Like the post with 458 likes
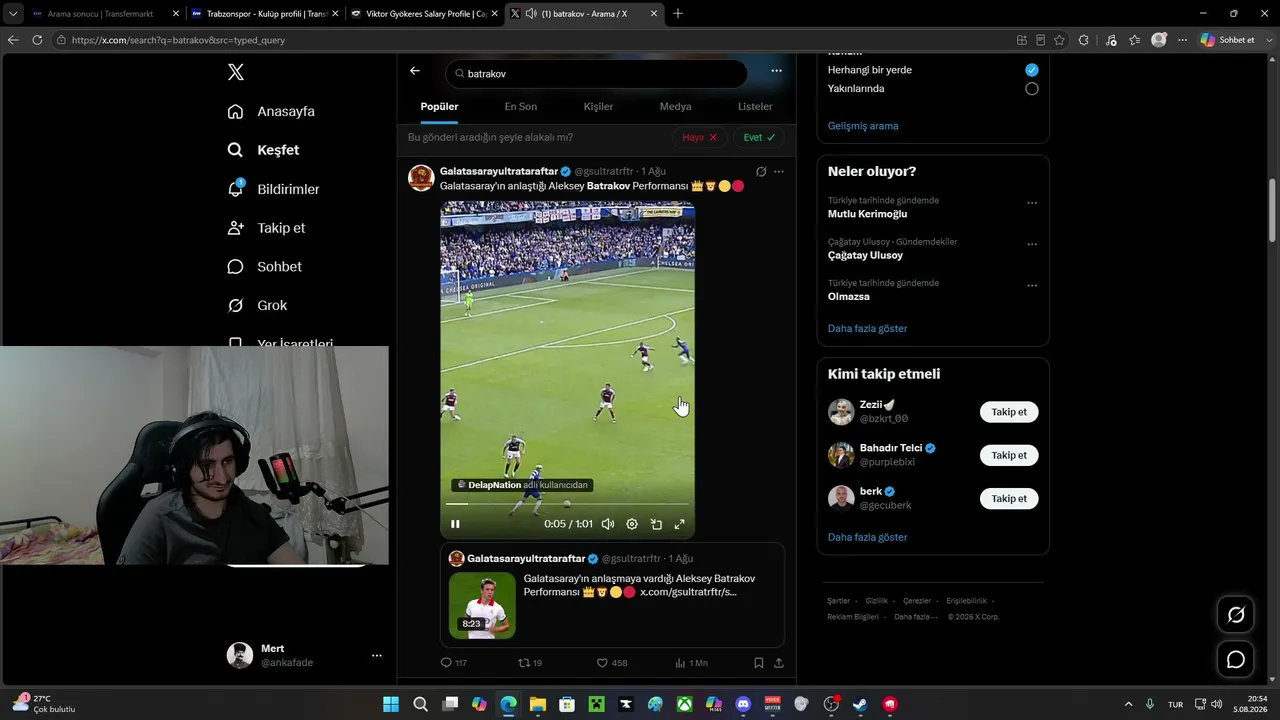This screenshot has height=720, width=1280. (612, 663)
